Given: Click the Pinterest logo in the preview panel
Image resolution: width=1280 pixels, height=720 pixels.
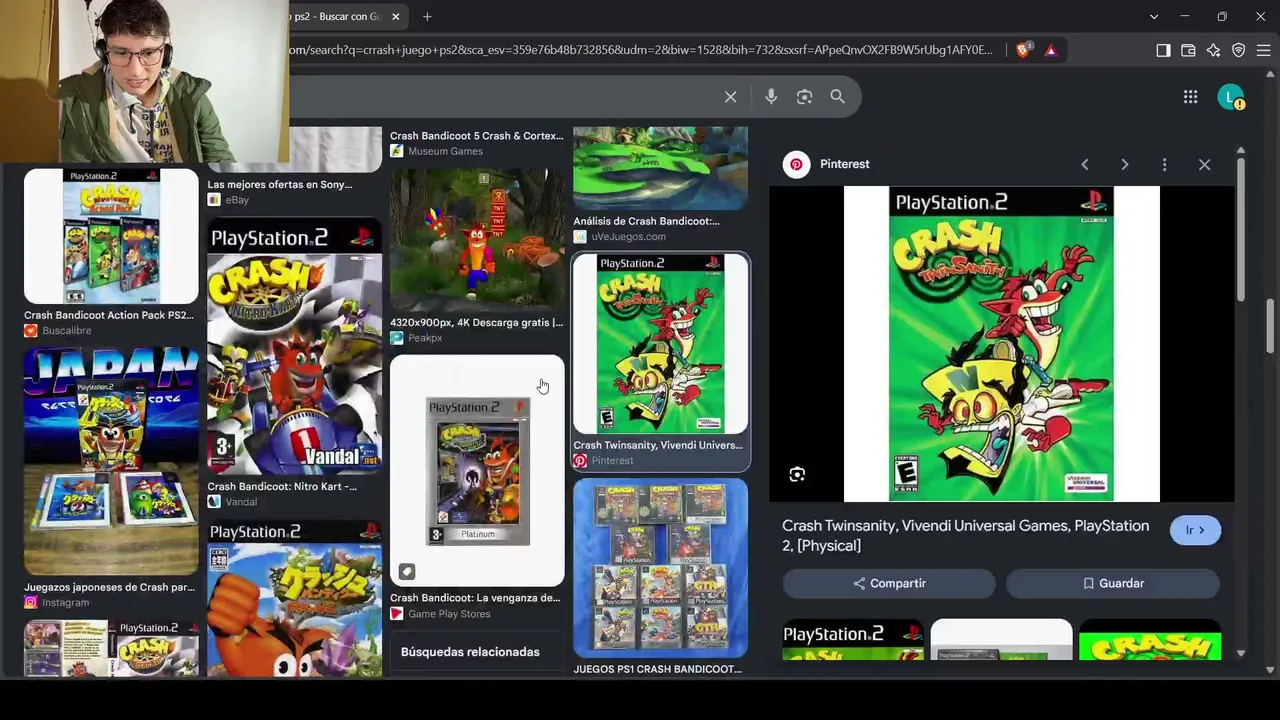Looking at the screenshot, I should pyautogui.click(x=796, y=165).
